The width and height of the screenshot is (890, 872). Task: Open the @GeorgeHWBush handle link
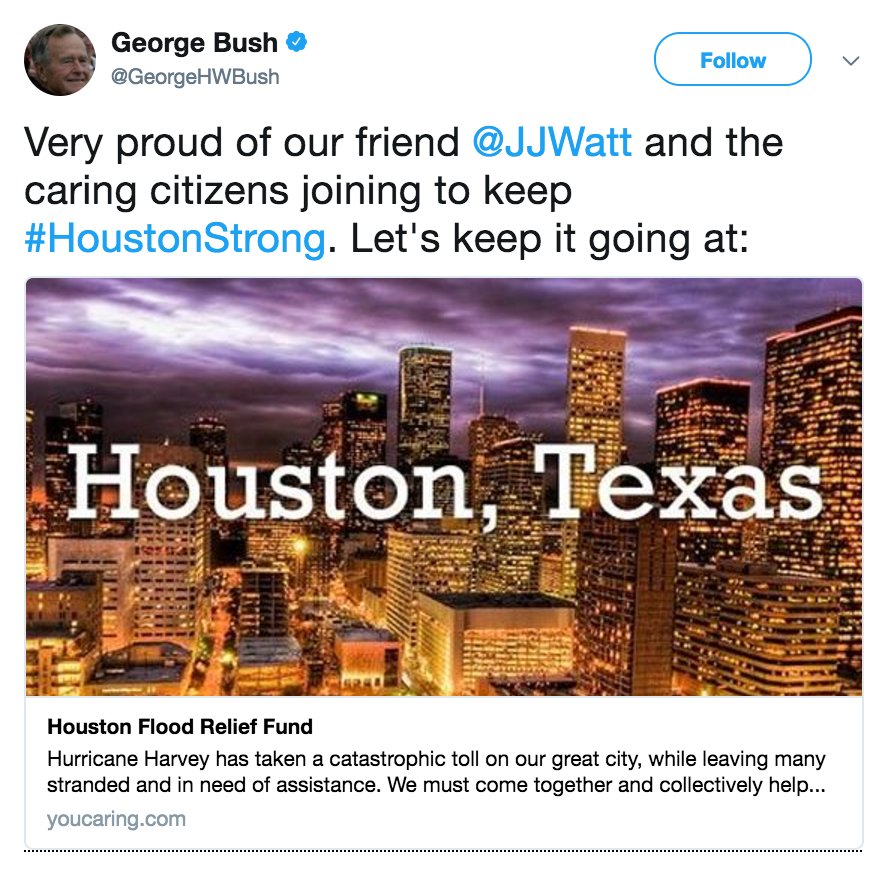click(195, 77)
